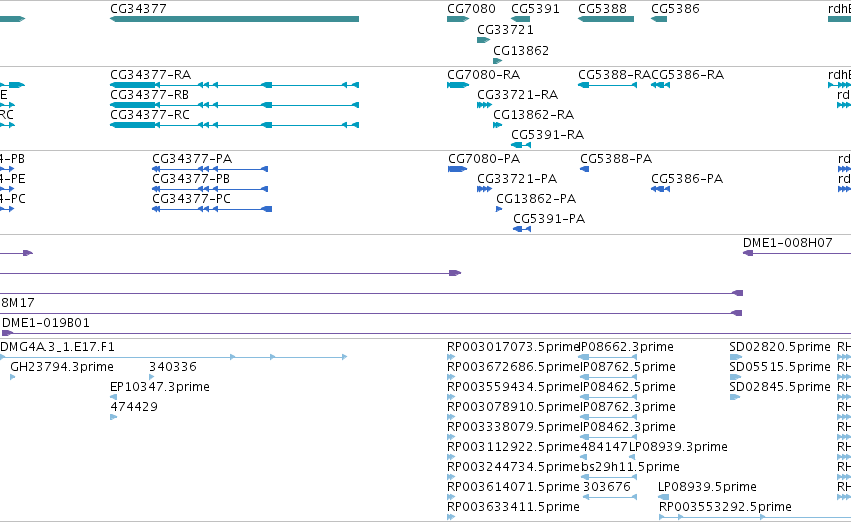Select the RP003017073.5prime EST
The width and height of the screenshot is (851, 522).
coord(451,357)
